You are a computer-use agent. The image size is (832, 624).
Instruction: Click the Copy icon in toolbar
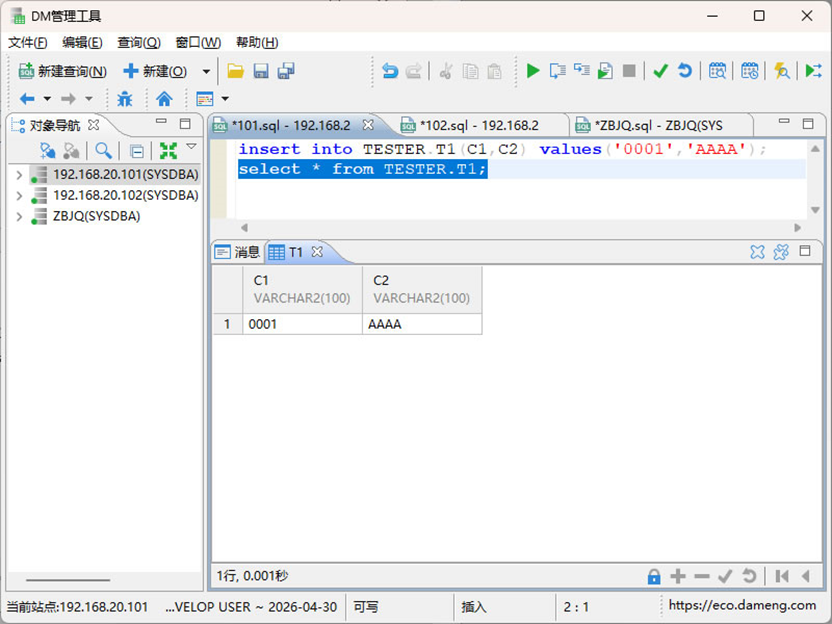(x=470, y=71)
